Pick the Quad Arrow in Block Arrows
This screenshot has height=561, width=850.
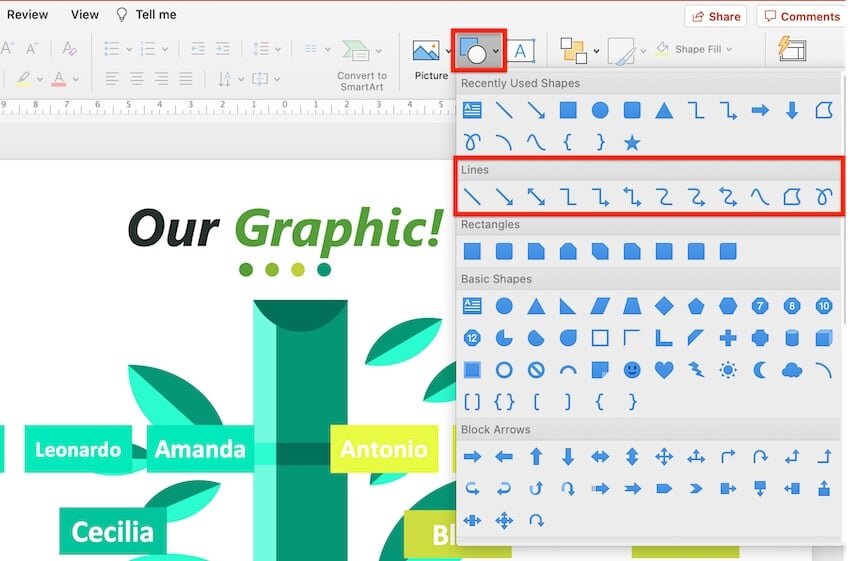coord(664,457)
